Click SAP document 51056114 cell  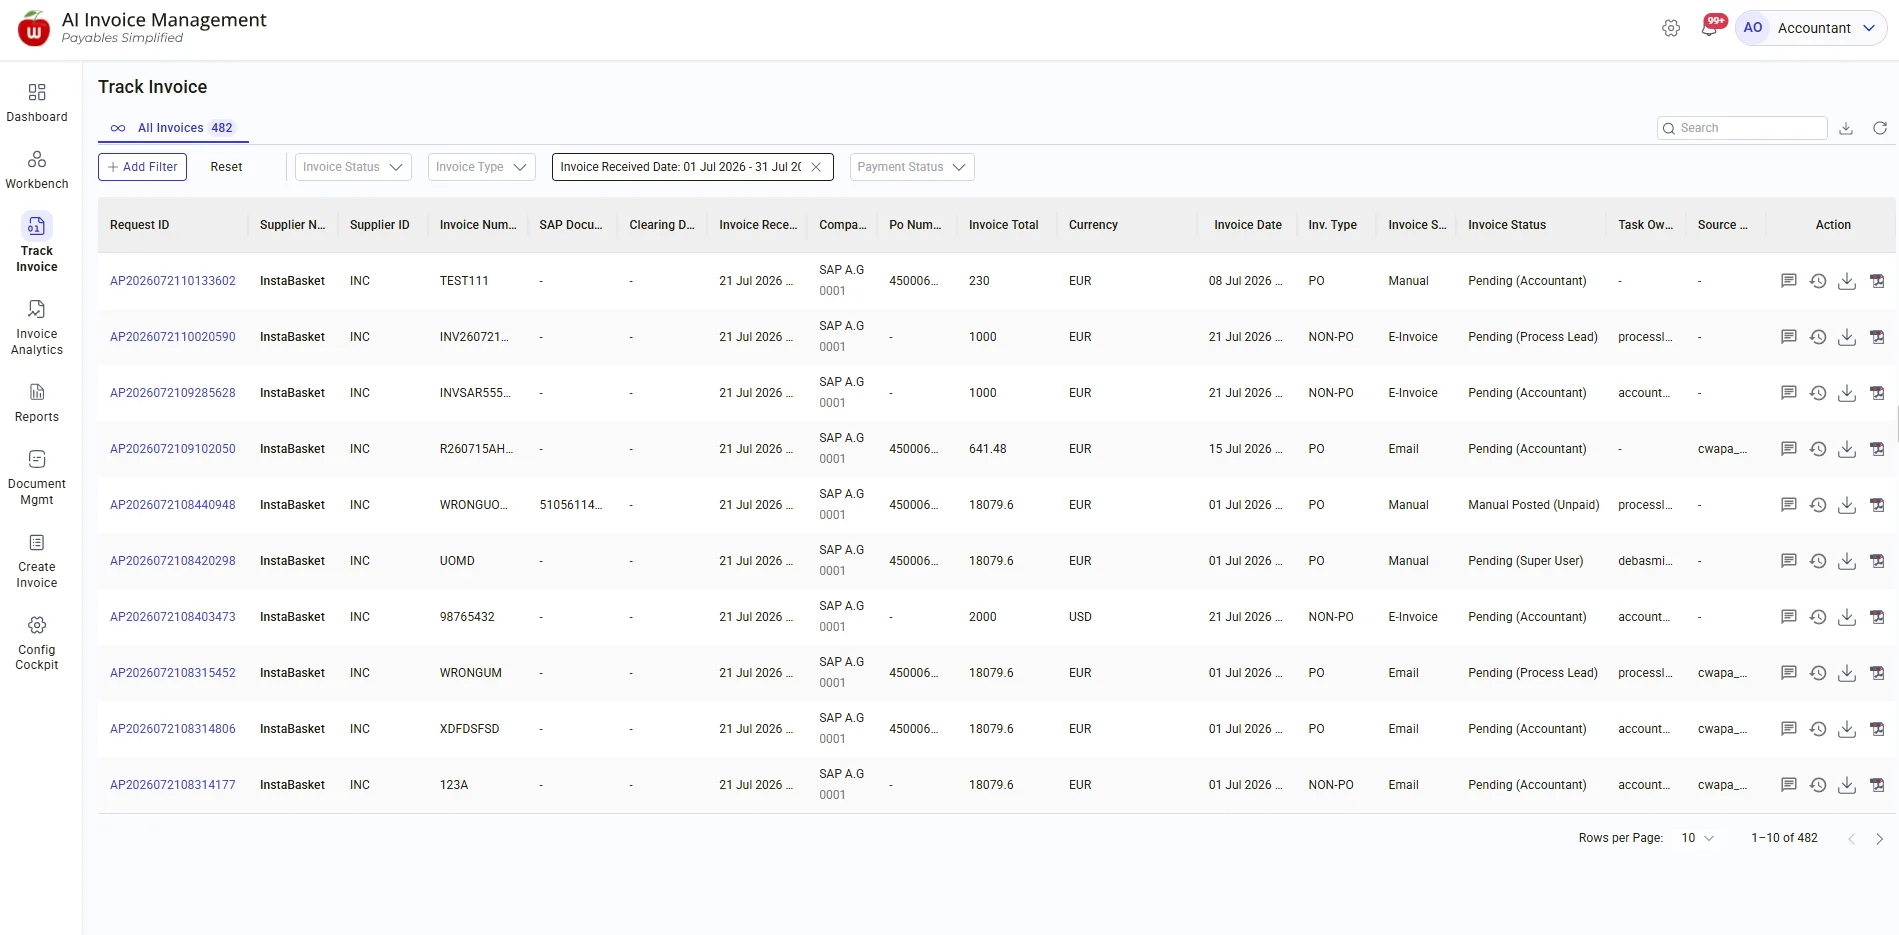tap(570, 505)
